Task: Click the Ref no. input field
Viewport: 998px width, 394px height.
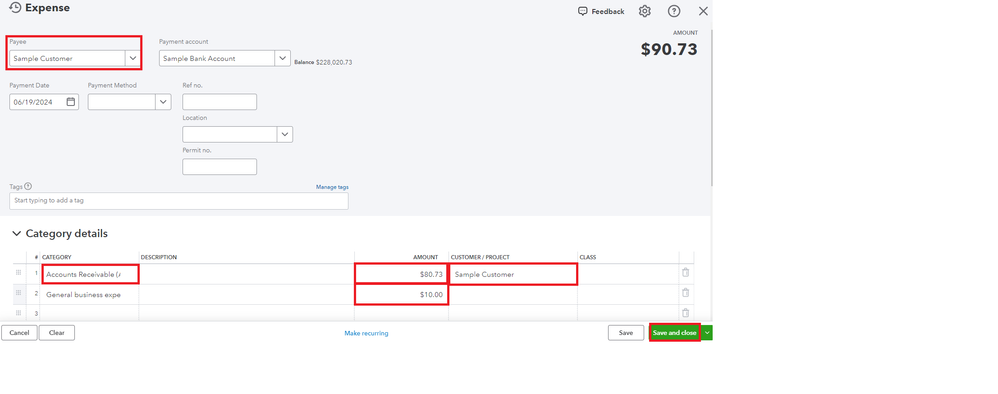Action: click(220, 102)
